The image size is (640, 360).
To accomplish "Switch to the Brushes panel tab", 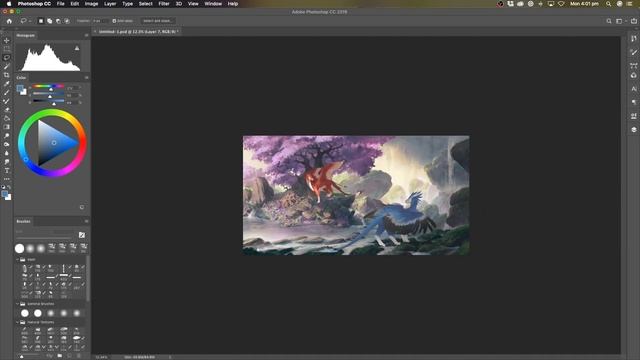I will tap(23, 221).
